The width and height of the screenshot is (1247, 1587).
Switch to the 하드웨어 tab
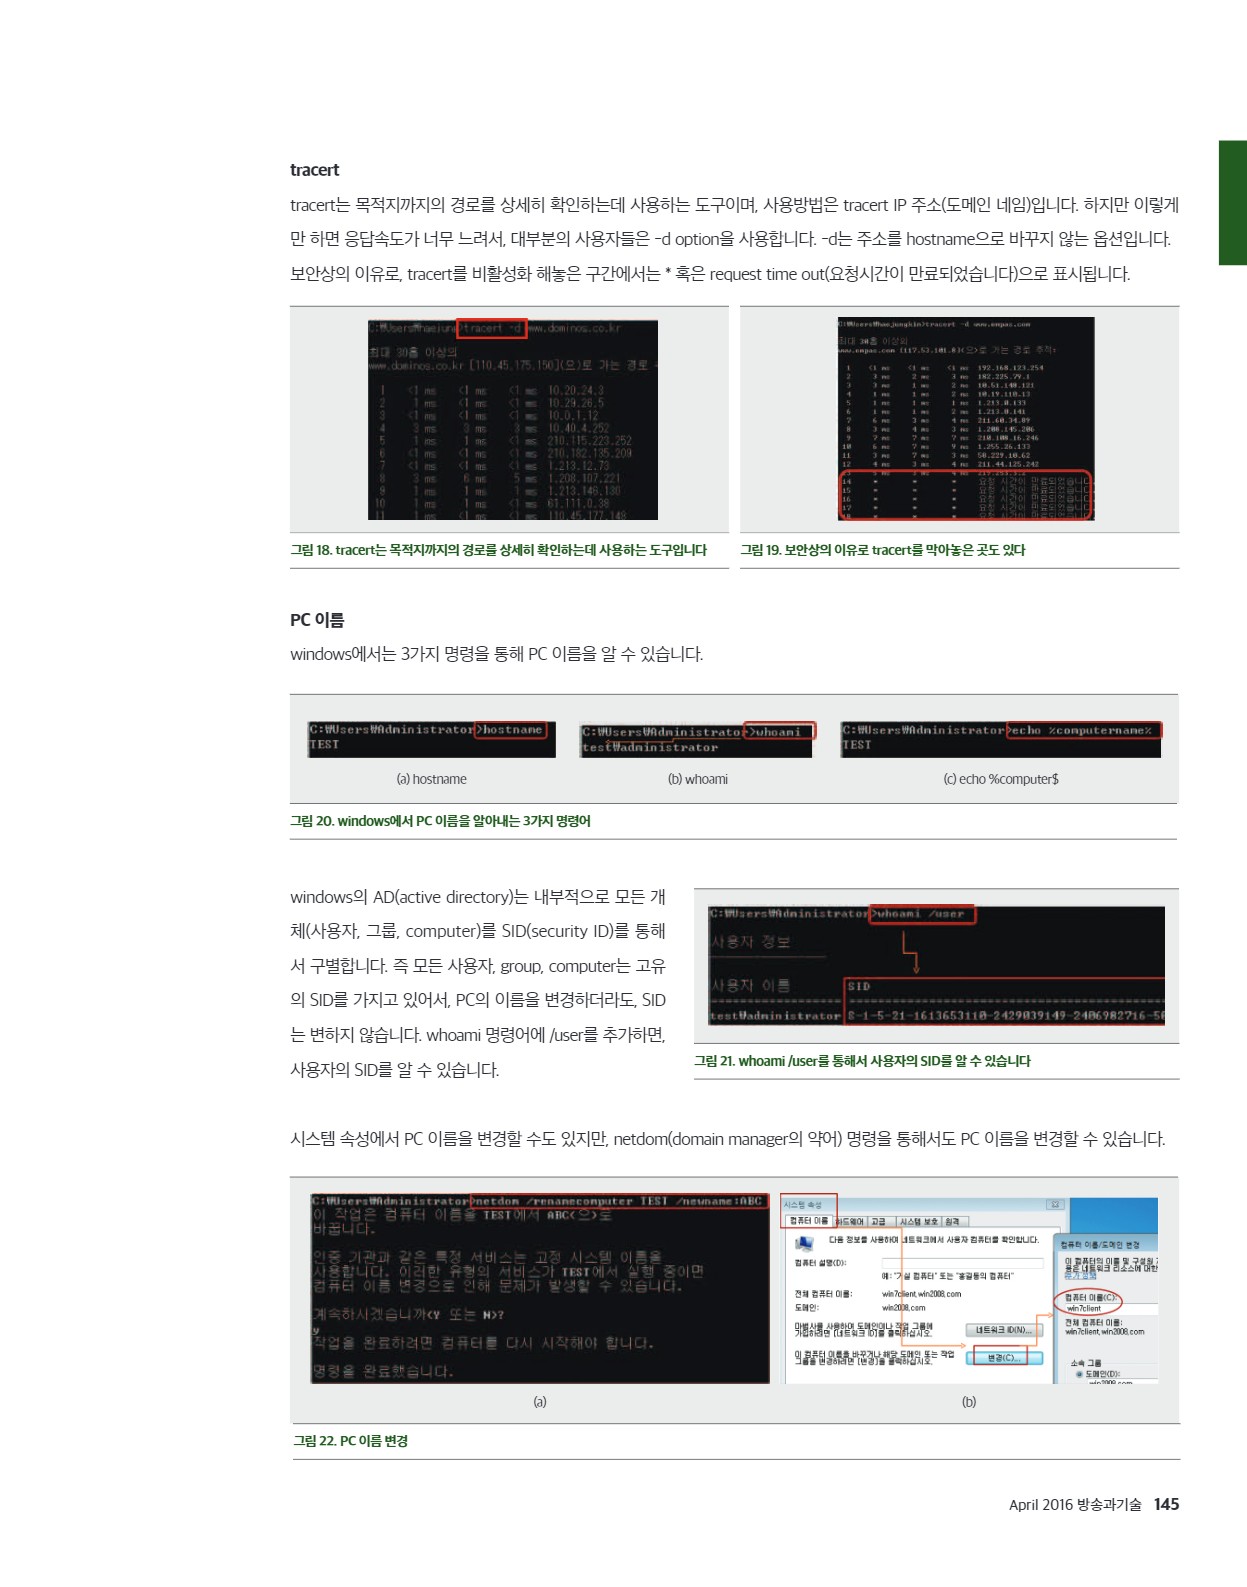coord(849,1222)
